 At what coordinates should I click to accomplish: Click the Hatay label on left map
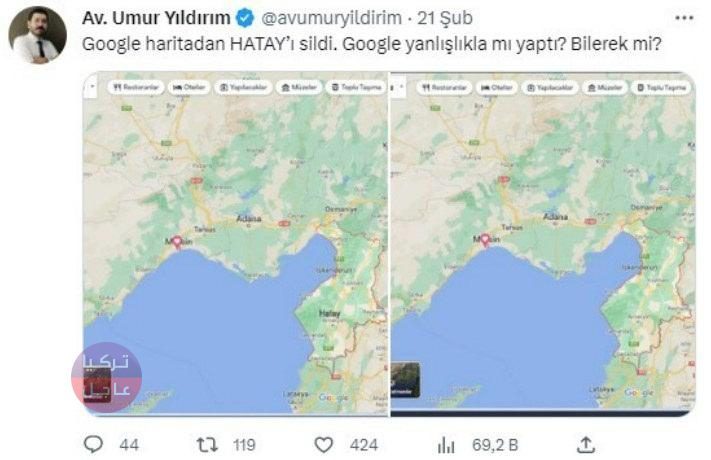[x=330, y=313]
